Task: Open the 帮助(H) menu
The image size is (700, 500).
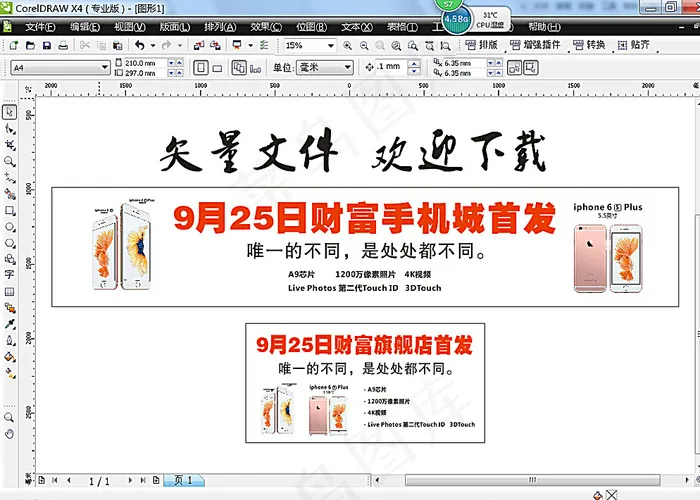Action: tap(544, 27)
